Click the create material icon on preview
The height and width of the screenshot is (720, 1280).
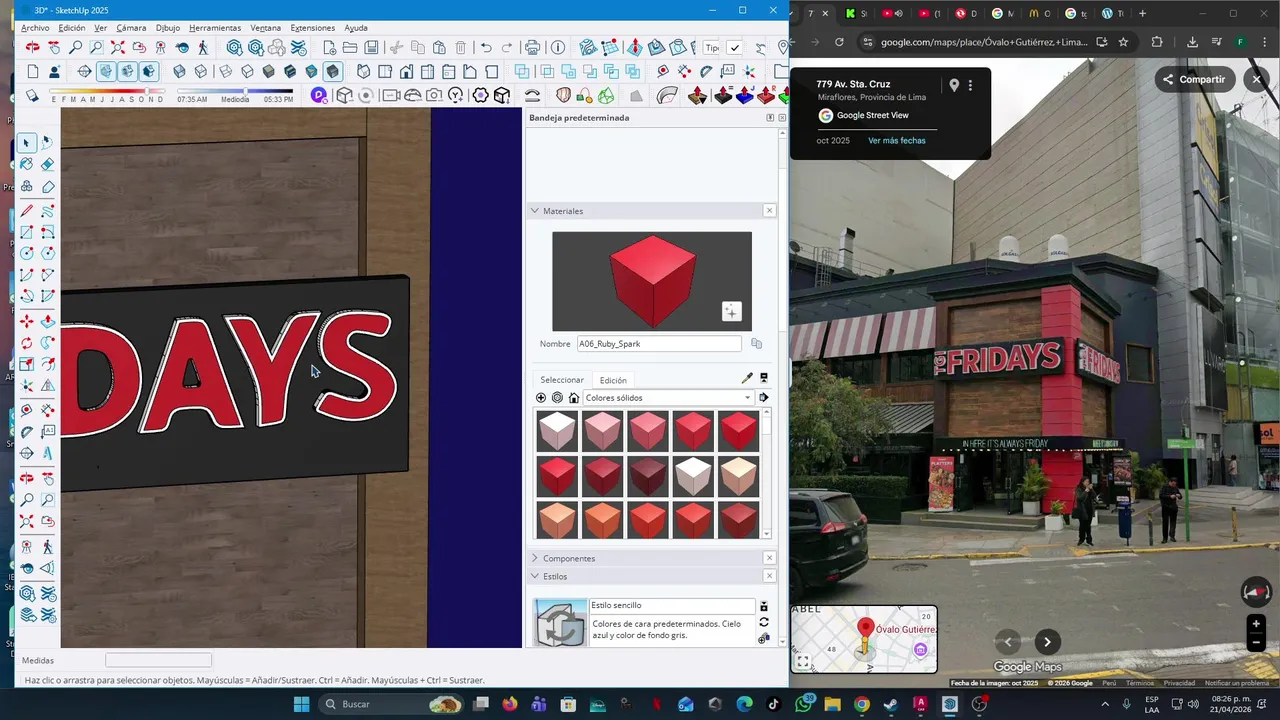pyautogui.click(x=731, y=312)
